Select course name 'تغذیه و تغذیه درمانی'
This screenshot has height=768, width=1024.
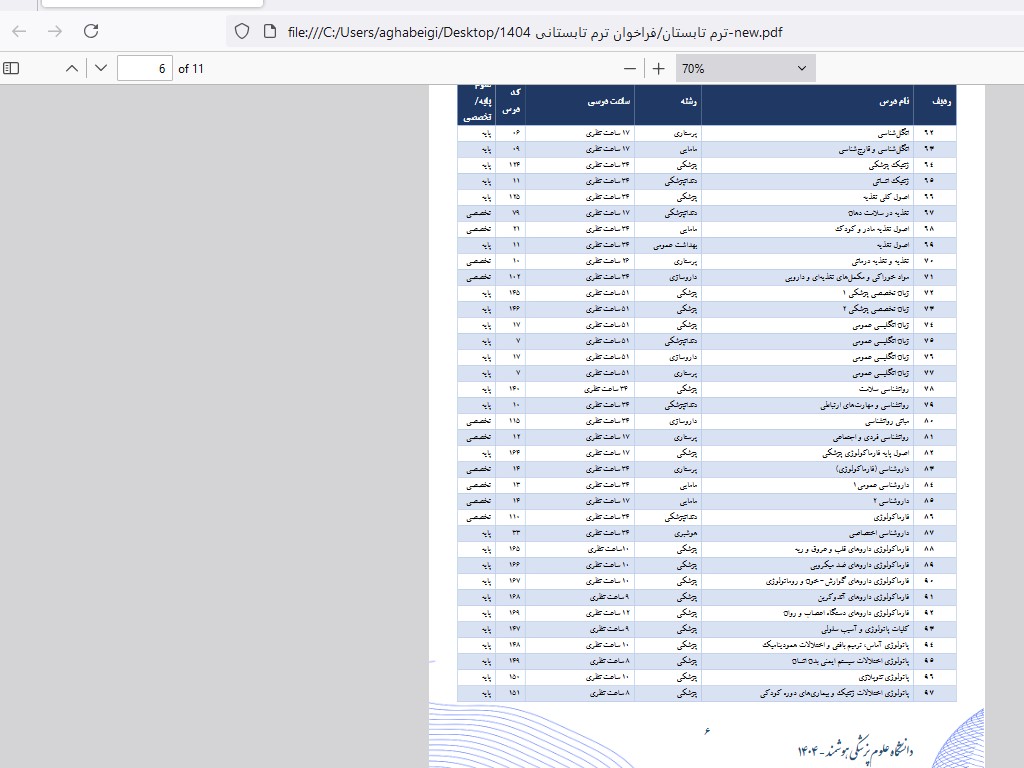click(x=880, y=261)
